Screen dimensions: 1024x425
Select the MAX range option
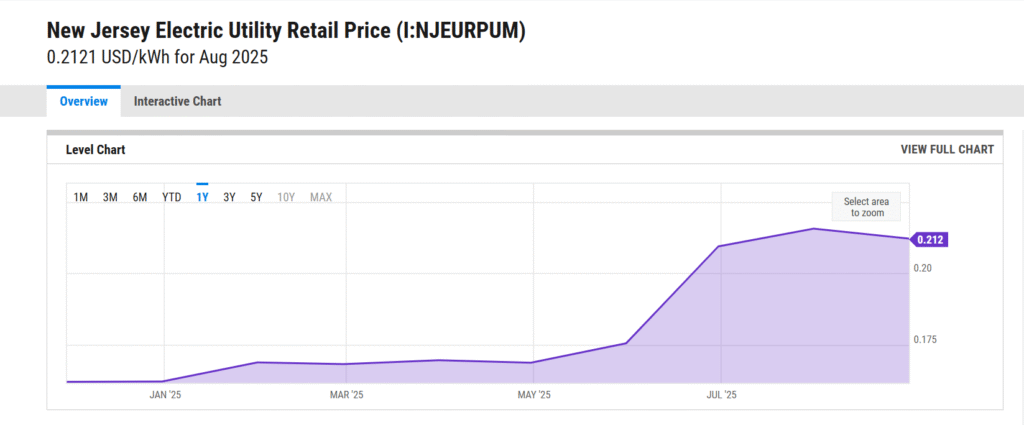[321, 197]
